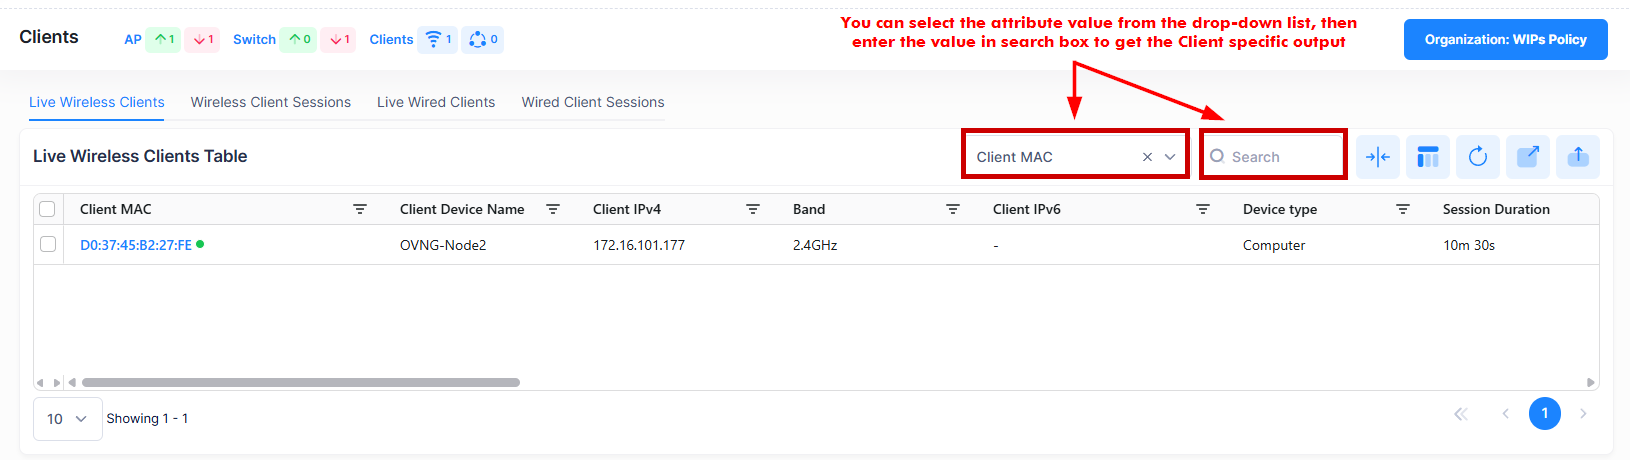The width and height of the screenshot is (1630, 460).
Task: Open filter icon on Band column
Action: pos(953,209)
